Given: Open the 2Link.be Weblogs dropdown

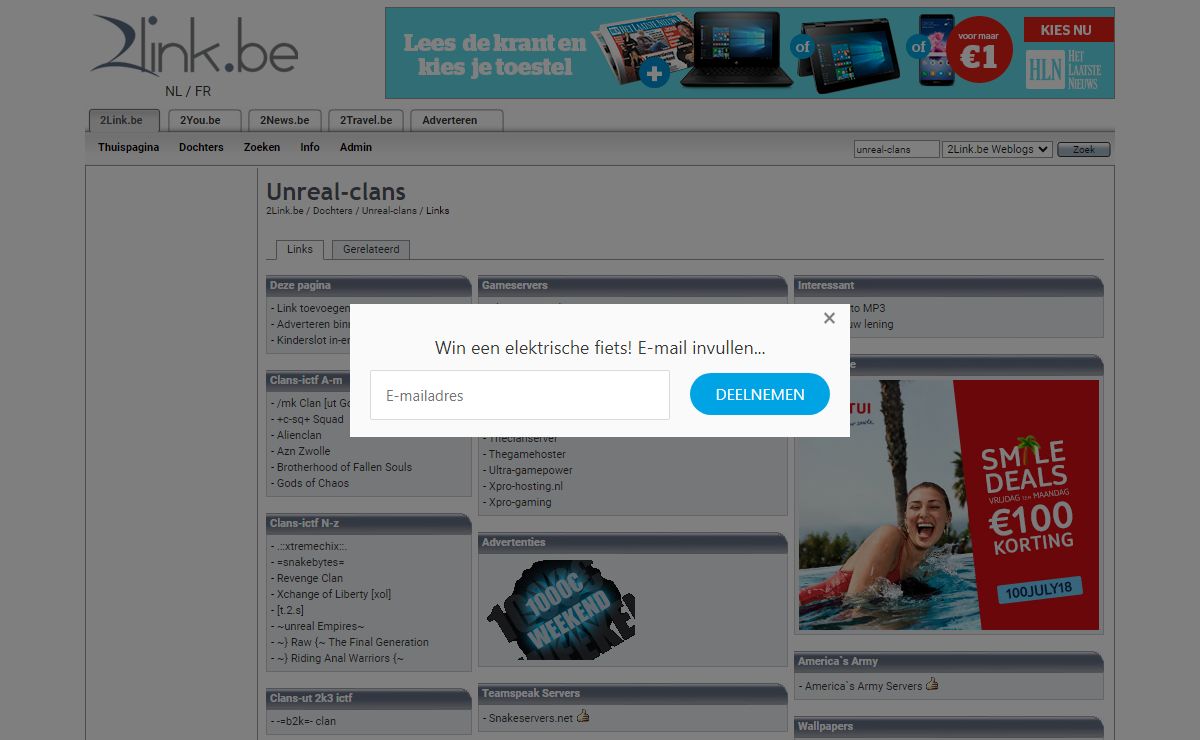Looking at the screenshot, I should click(997, 149).
